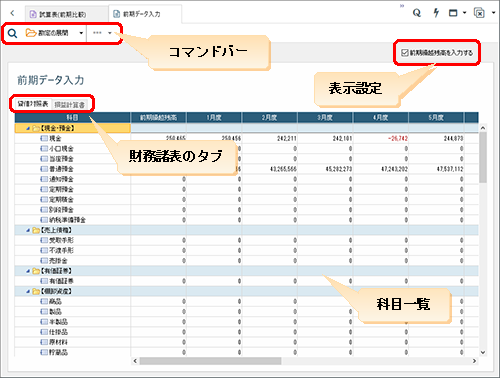Viewport: 500px width, 378px height.
Task: Open the dropdown arrow beside the window layout icon
Action: pyautogui.click(x=464, y=13)
